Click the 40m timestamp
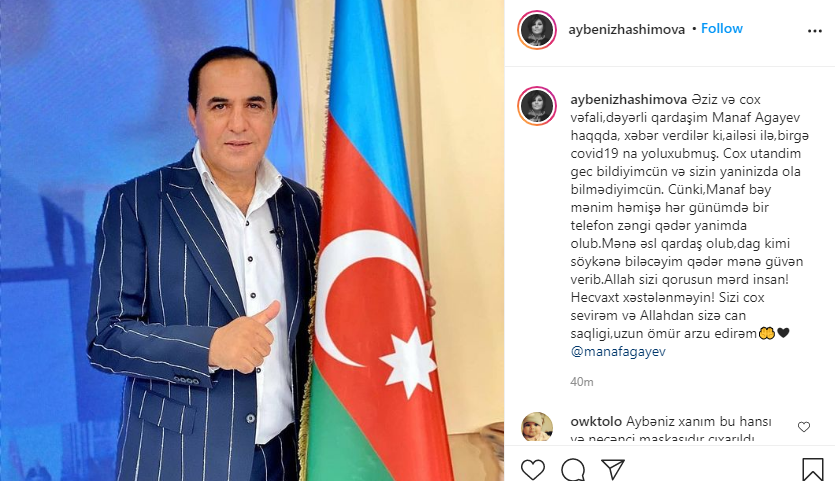 tap(582, 382)
